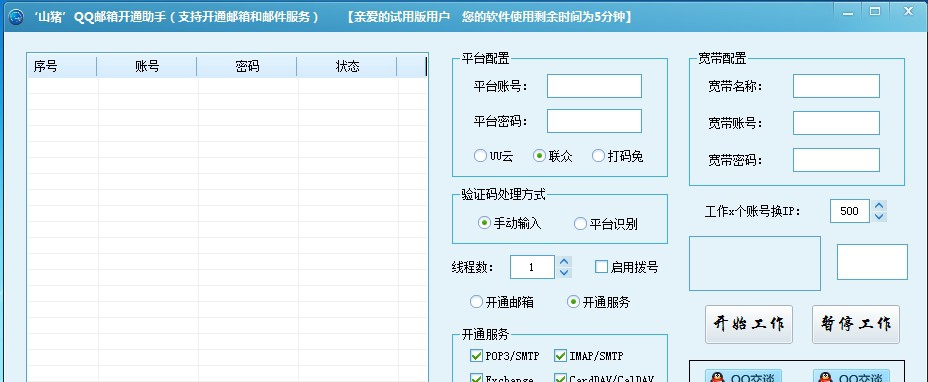Viewport: 928px width, 382px height.
Task: Sort by the 序号 column header
Action: click(62, 66)
